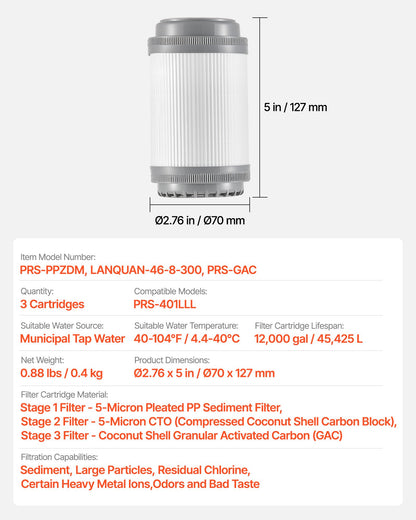The width and height of the screenshot is (416, 520).
Task: Click the Municipal Tap Water value
Action: (72, 339)
